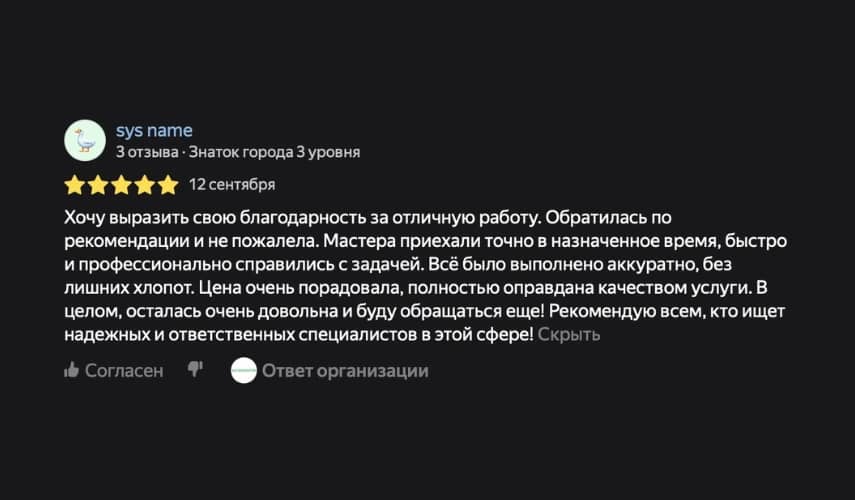855x500 pixels.
Task: Click the first yellow rating star
Action: (x=74, y=185)
